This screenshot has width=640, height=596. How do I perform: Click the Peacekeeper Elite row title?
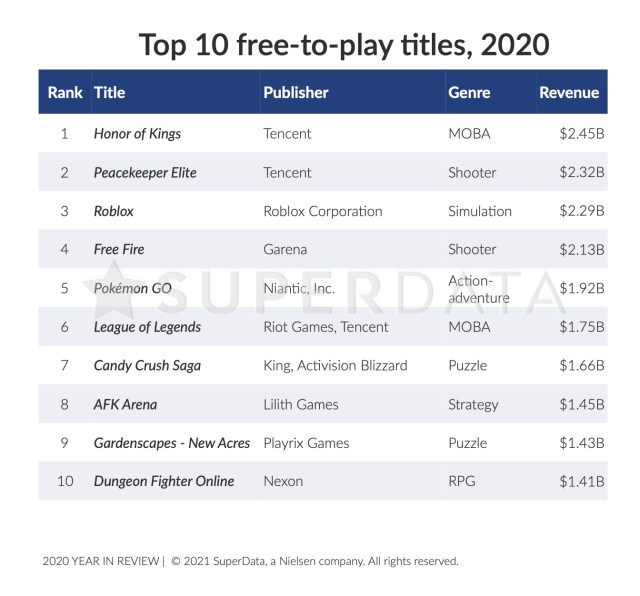click(x=145, y=173)
